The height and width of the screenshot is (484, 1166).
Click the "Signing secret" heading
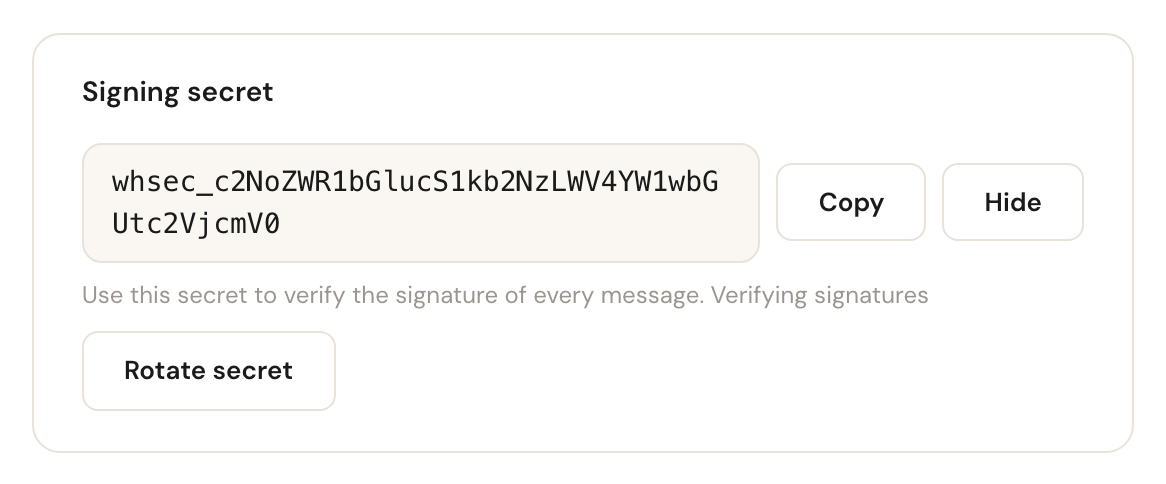(x=178, y=92)
